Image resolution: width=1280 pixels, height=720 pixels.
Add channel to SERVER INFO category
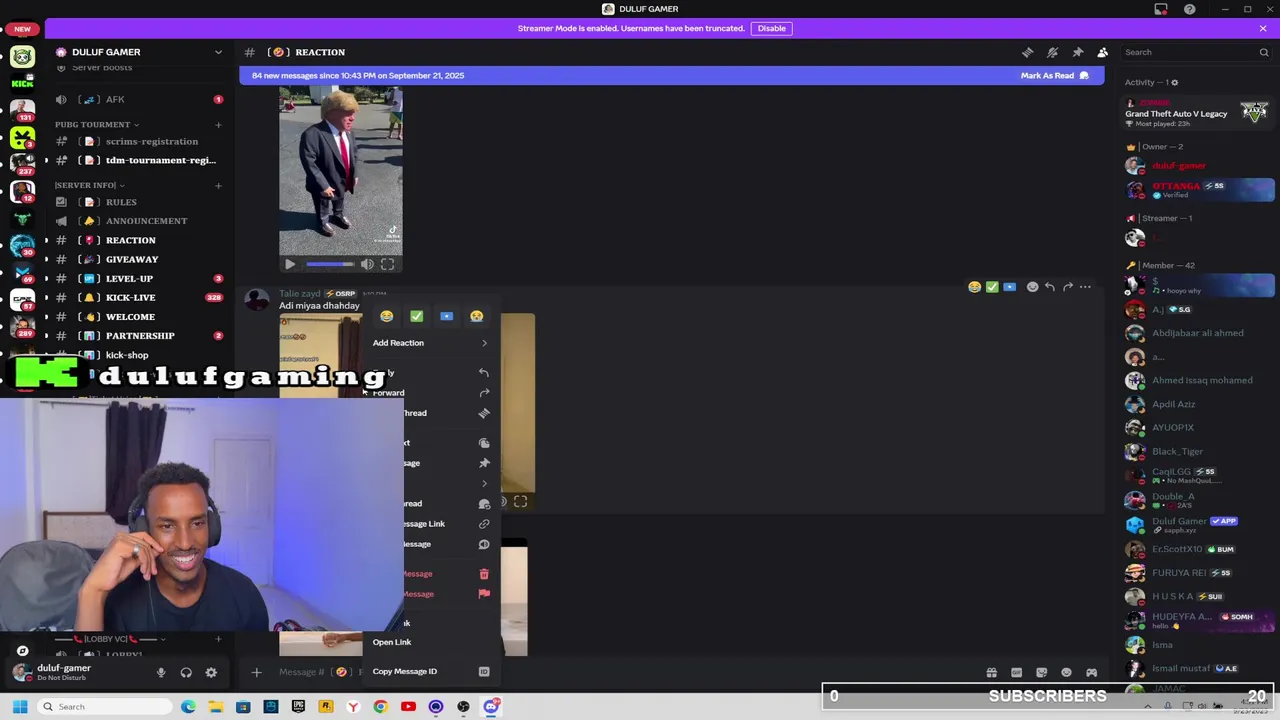[218, 185]
